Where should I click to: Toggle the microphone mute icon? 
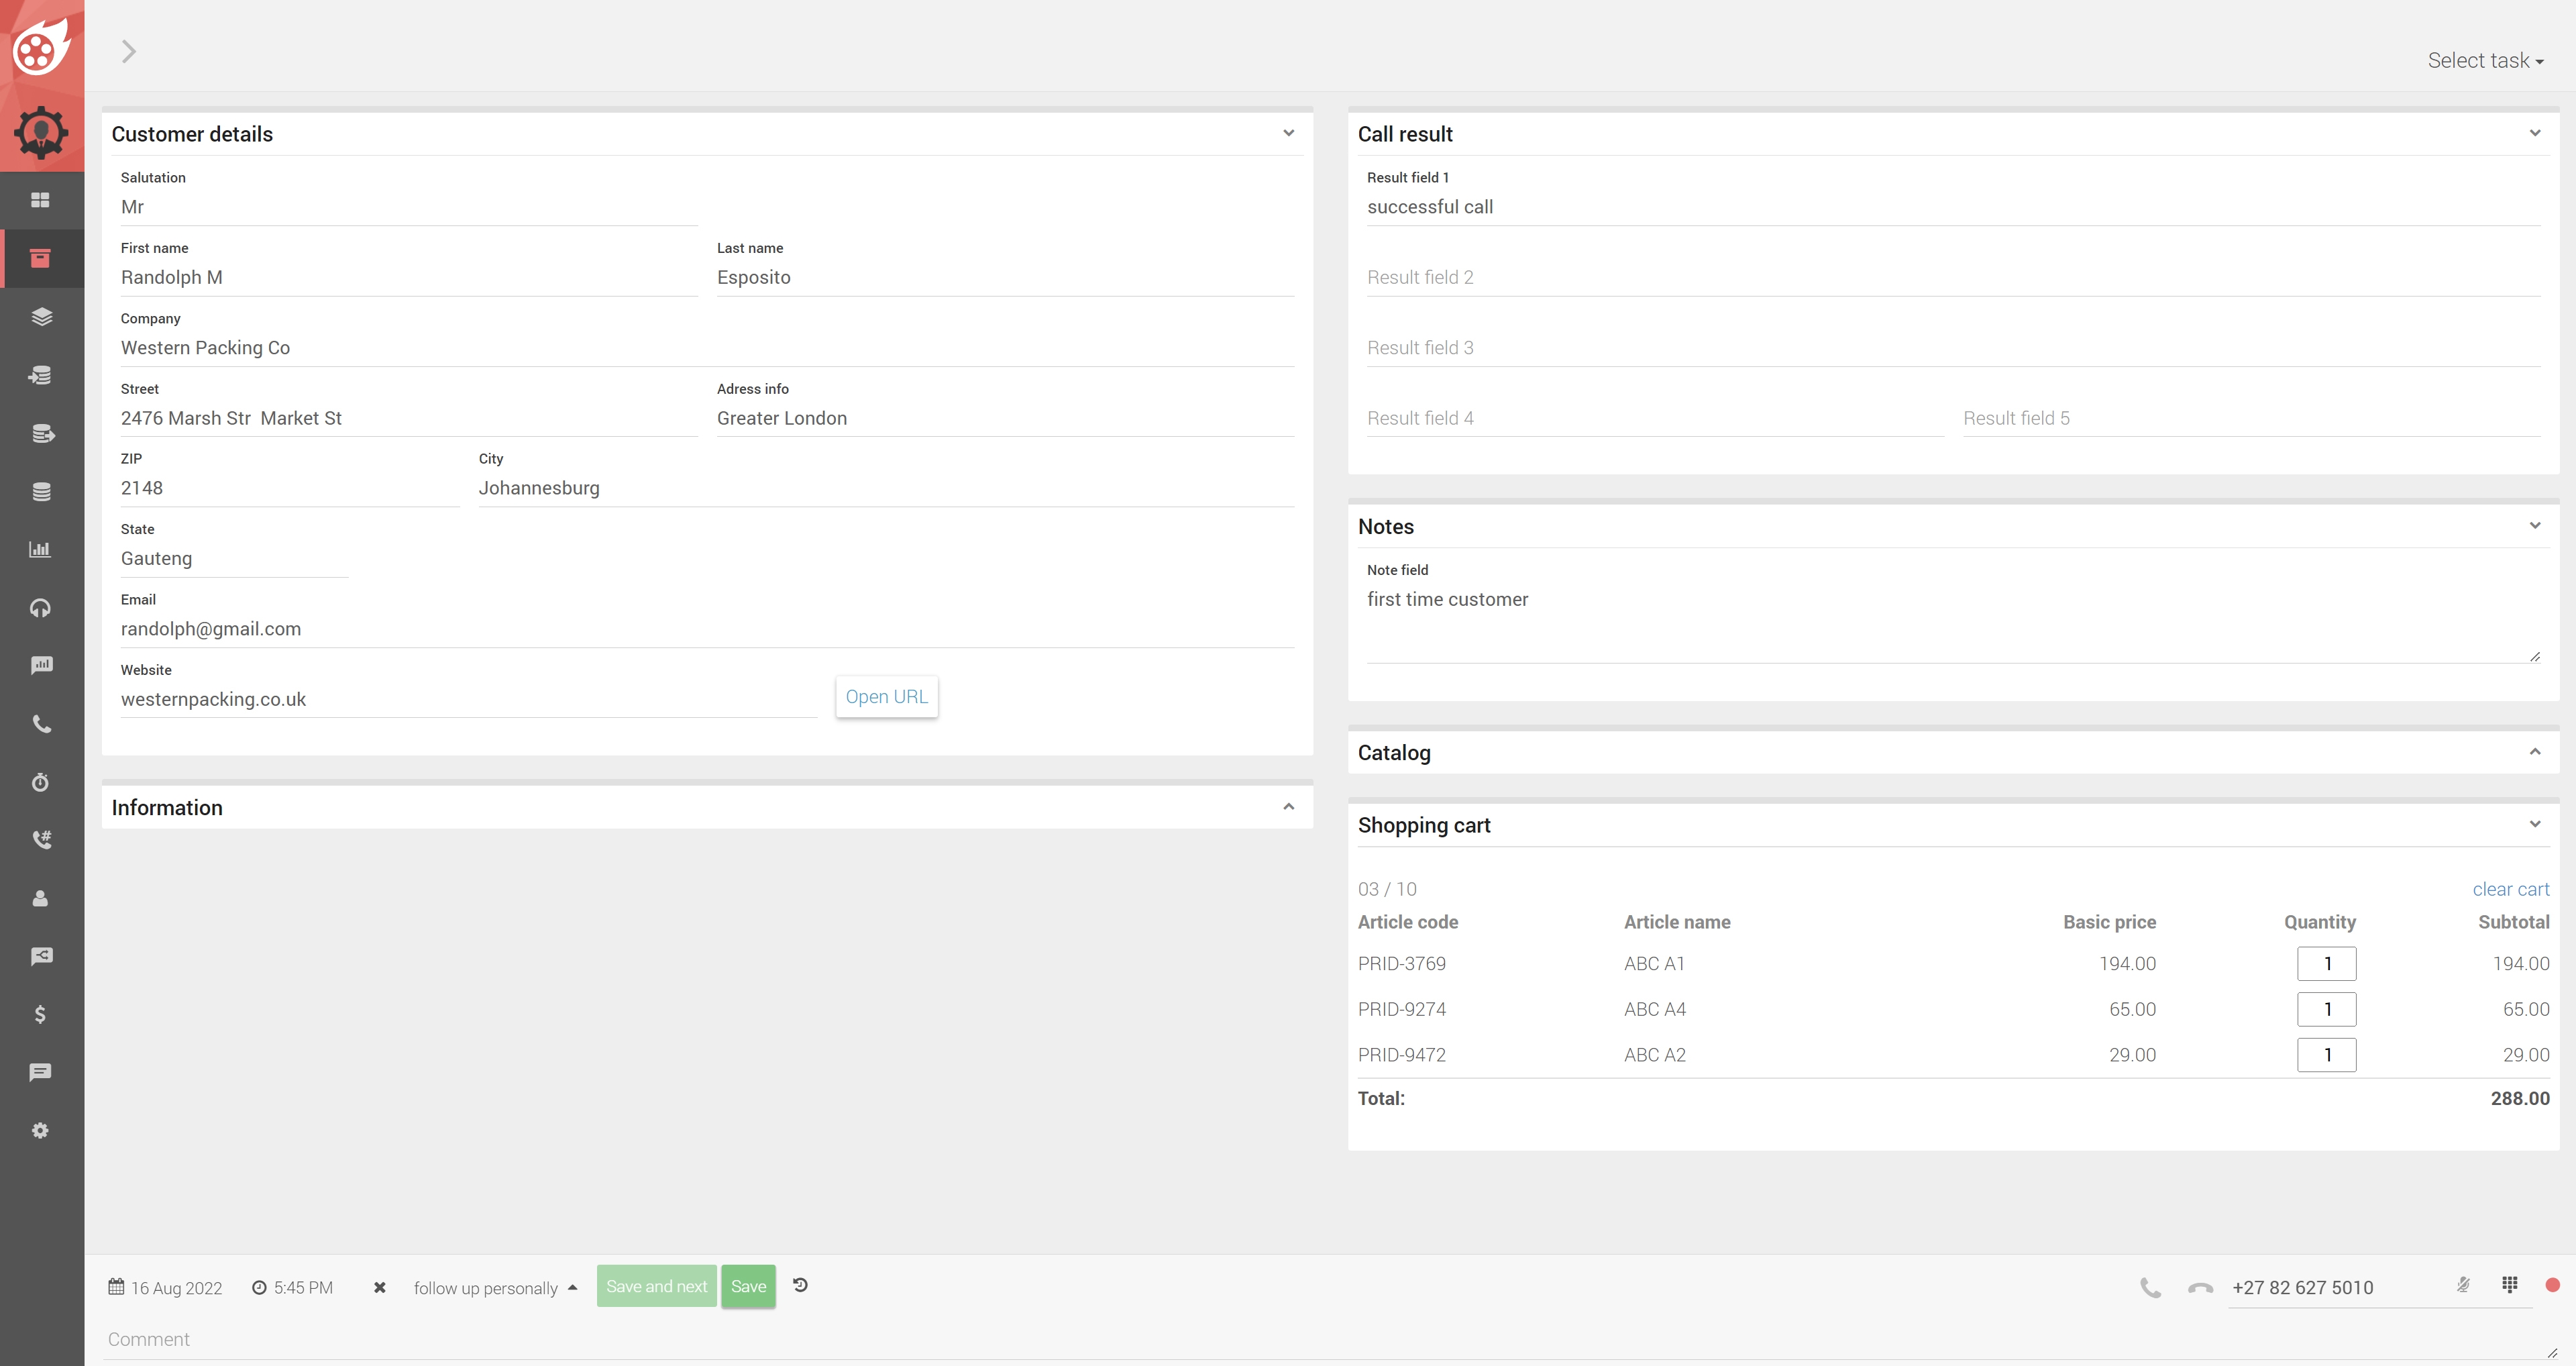[2463, 1285]
